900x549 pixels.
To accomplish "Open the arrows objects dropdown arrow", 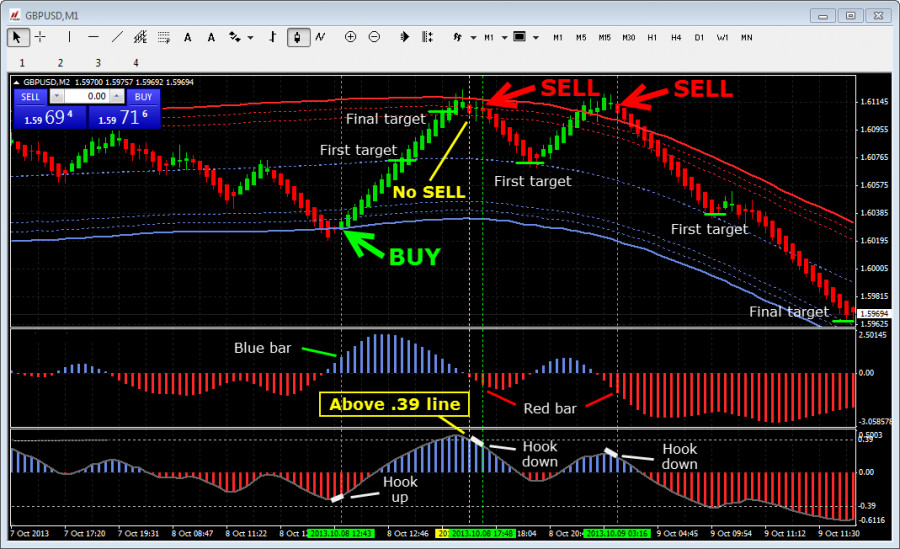I will pyautogui.click(x=250, y=38).
